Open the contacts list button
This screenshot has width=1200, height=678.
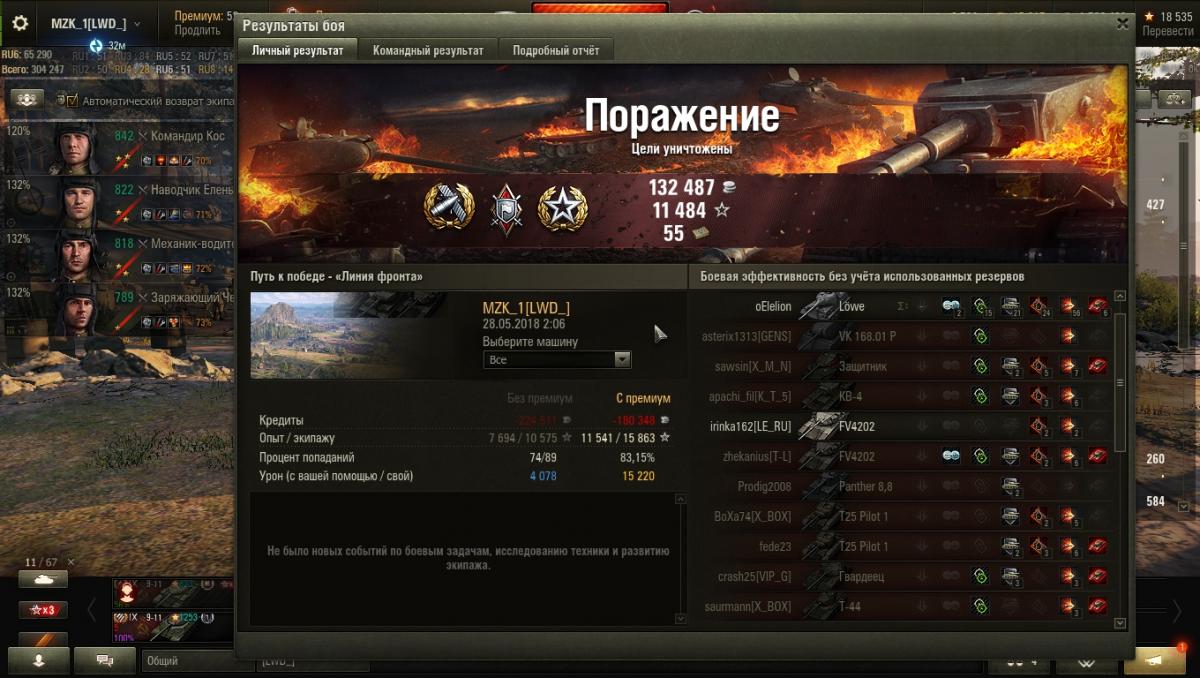(x=39, y=660)
